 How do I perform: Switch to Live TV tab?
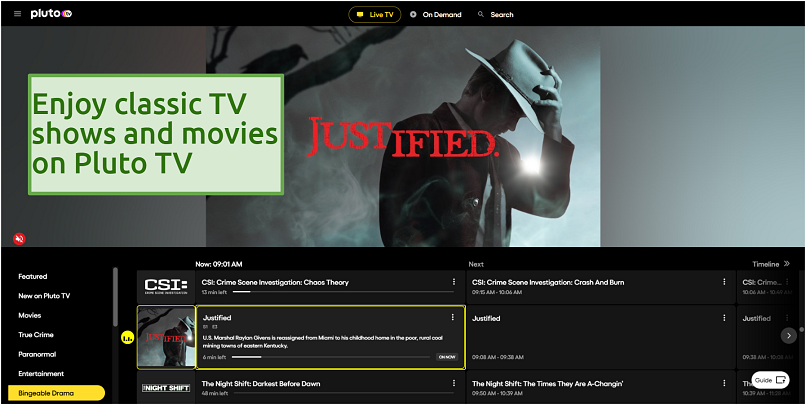tap(375, 14)
